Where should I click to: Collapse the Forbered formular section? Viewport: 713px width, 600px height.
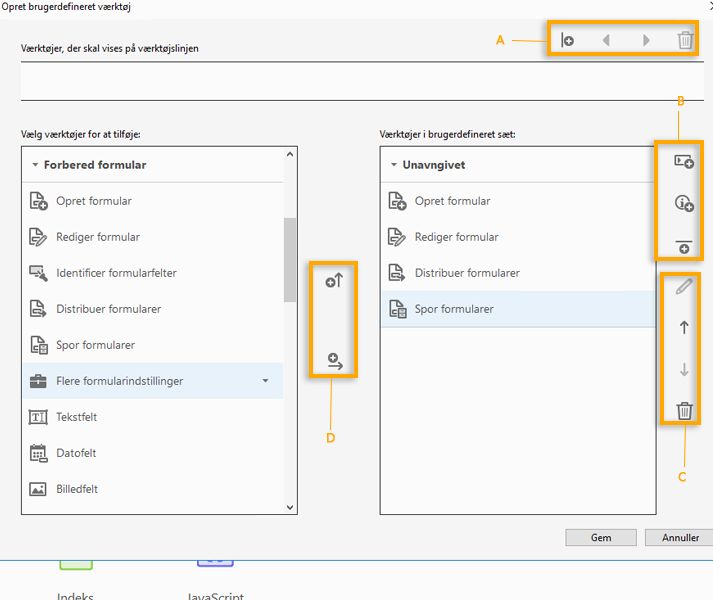coord(35,165)
